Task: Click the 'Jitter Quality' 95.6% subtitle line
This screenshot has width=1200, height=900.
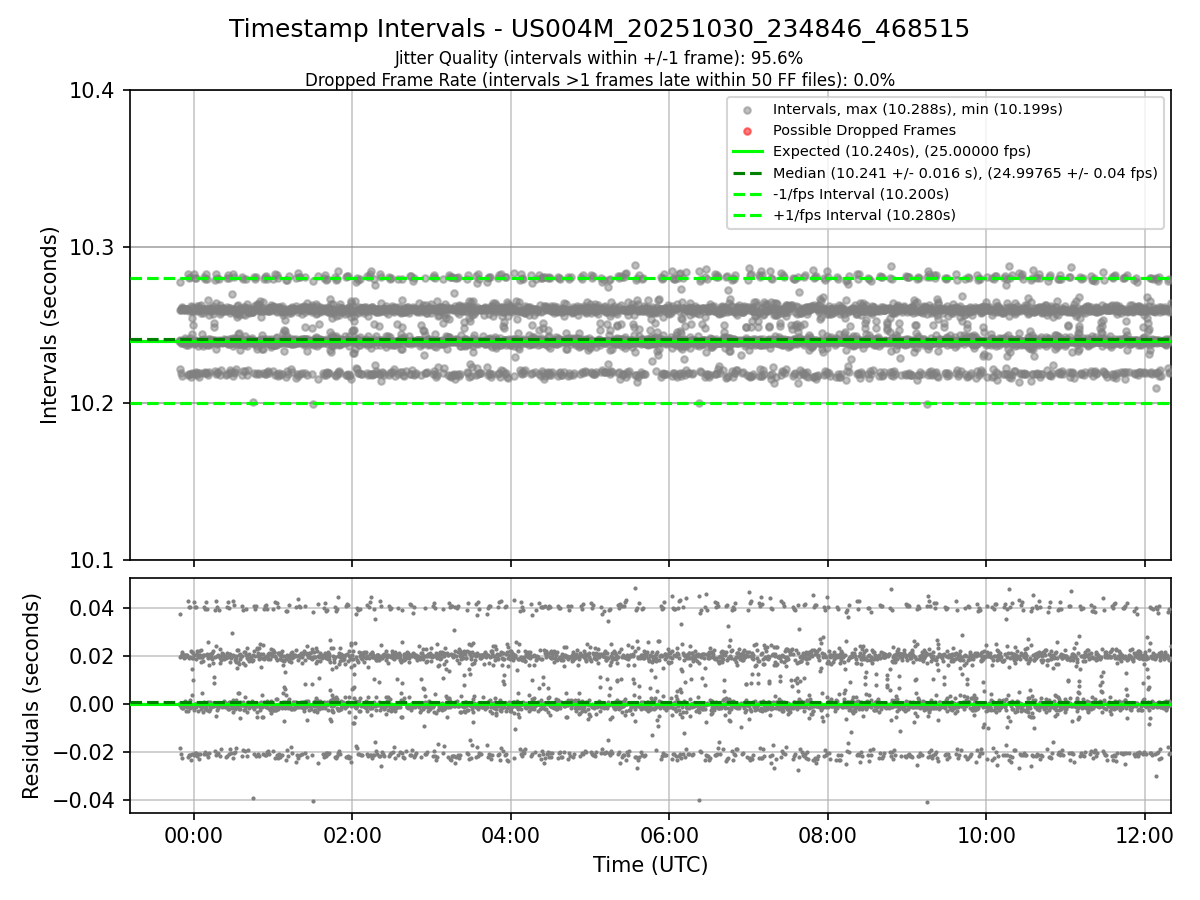Action: pos(599,58)
